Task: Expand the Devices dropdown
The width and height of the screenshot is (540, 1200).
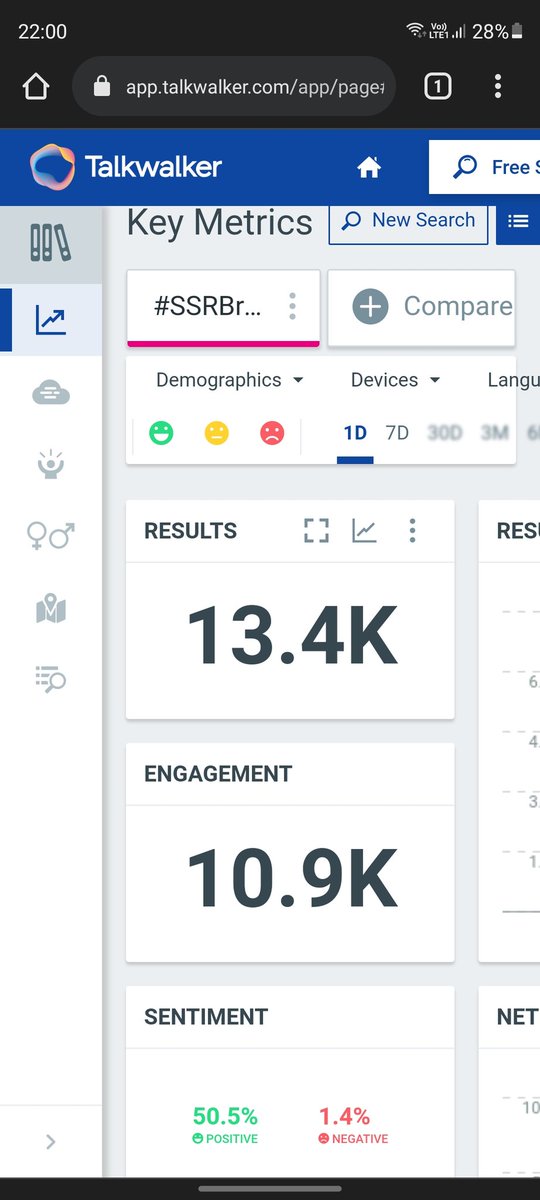Action: click(x=396, y=380)
